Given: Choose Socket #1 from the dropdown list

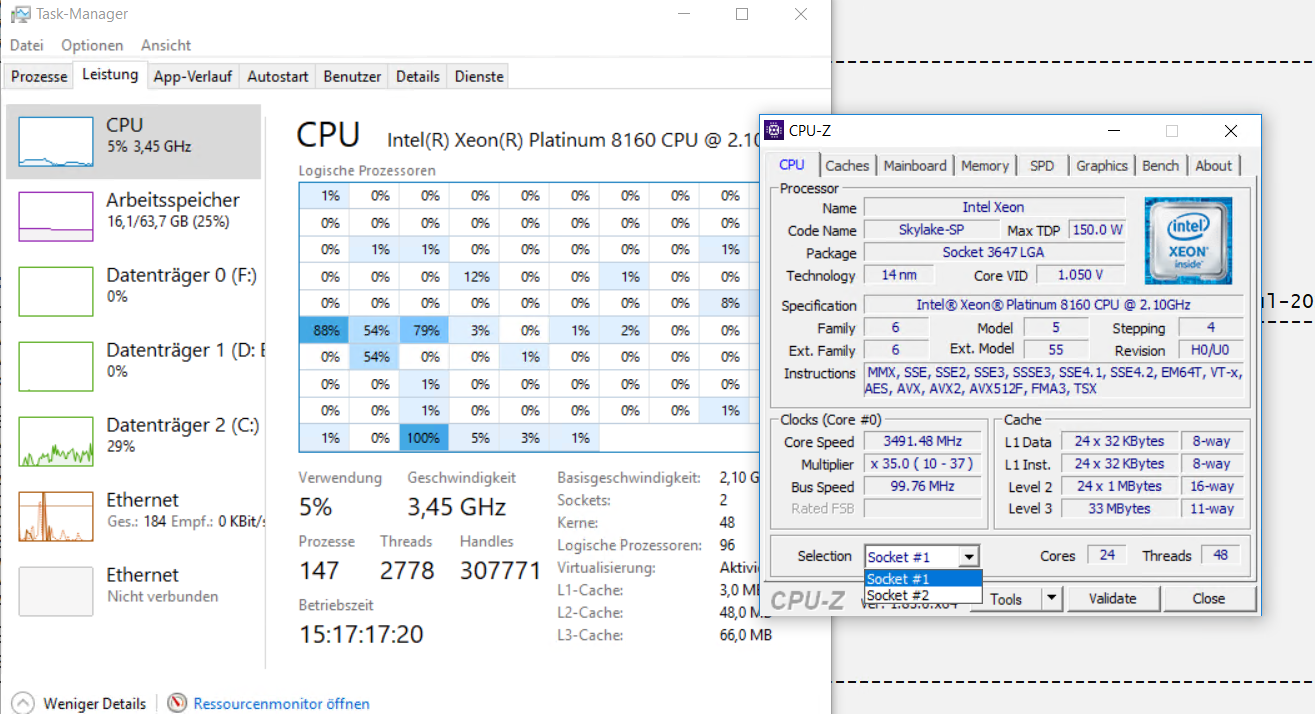Looking at the screenshot, I should coord(923,579).
